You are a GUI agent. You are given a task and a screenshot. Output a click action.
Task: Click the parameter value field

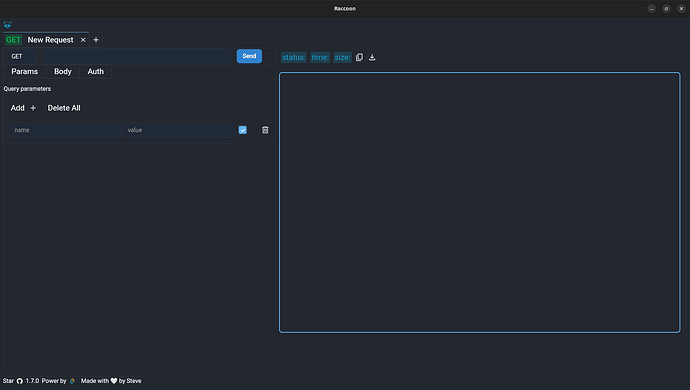178,130
